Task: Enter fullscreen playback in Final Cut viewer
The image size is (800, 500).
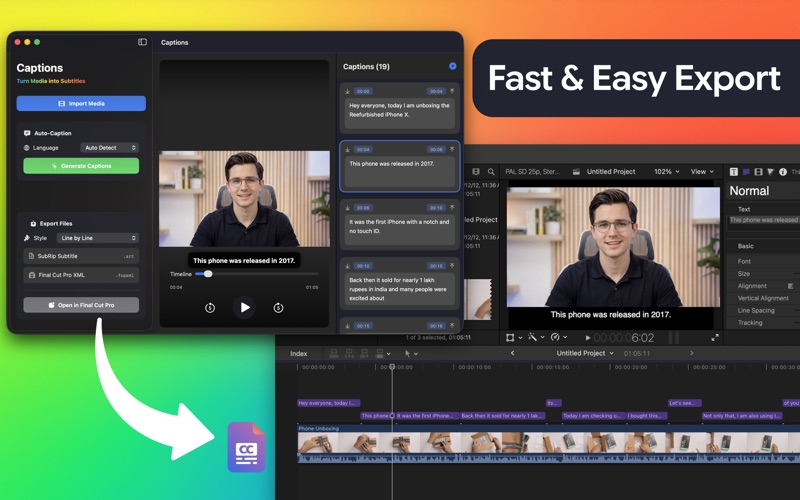Action: [715, 338]
